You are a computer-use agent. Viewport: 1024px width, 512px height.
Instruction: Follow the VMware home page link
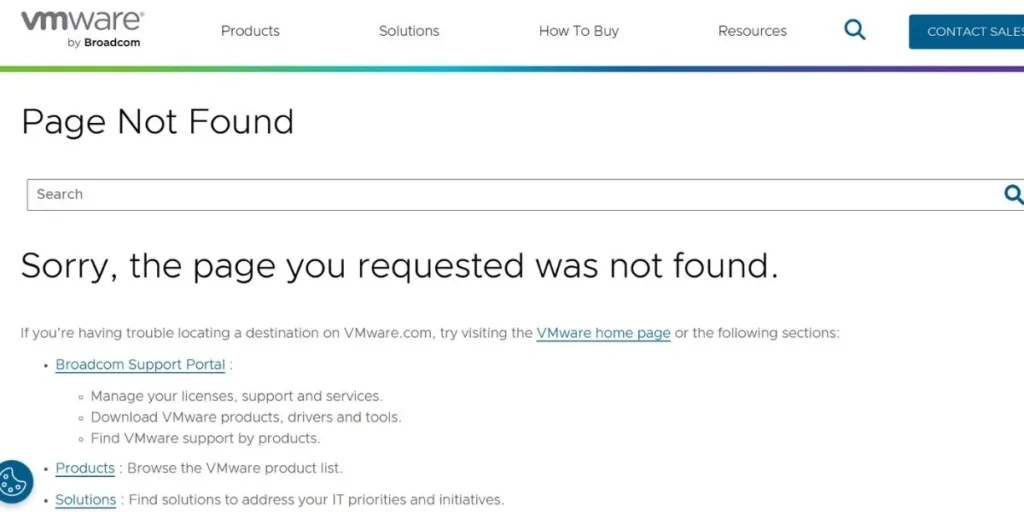[603, 333]
